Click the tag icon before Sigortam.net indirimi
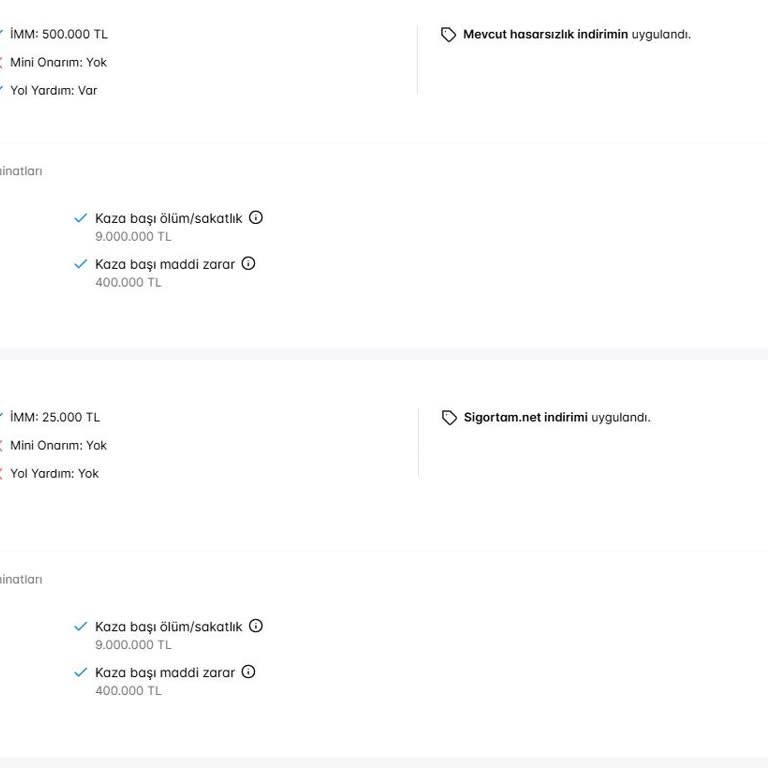The height and width of the screenshot is (768, 768). 449,418
